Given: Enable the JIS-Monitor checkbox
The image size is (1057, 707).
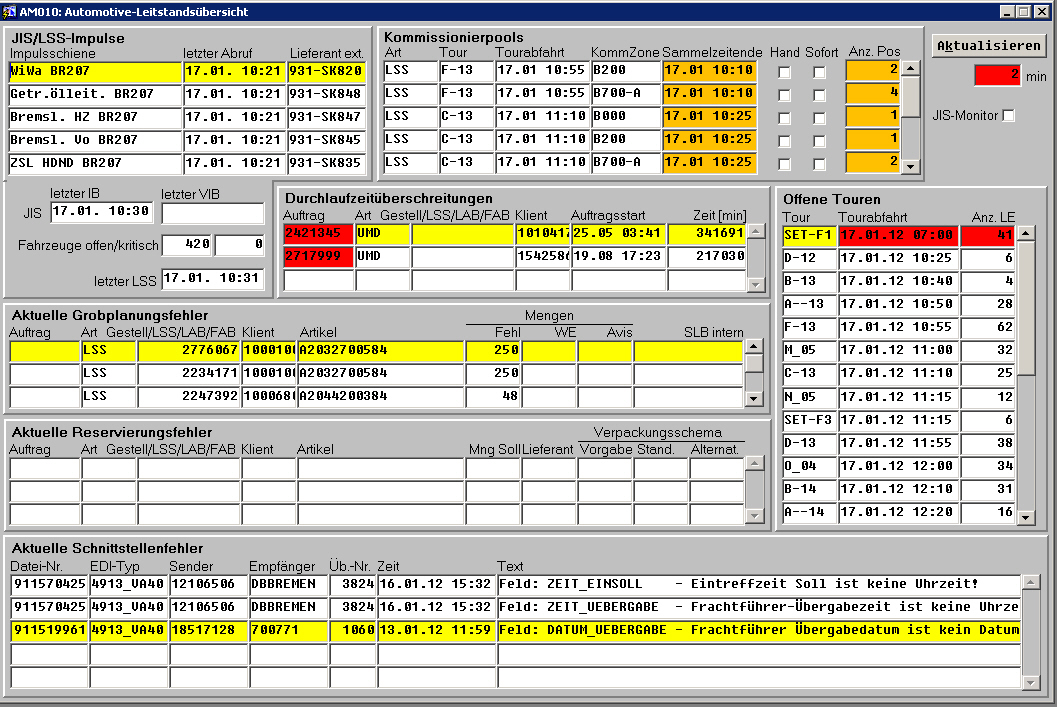Looking at the screenshot, I should point(1008,116).
